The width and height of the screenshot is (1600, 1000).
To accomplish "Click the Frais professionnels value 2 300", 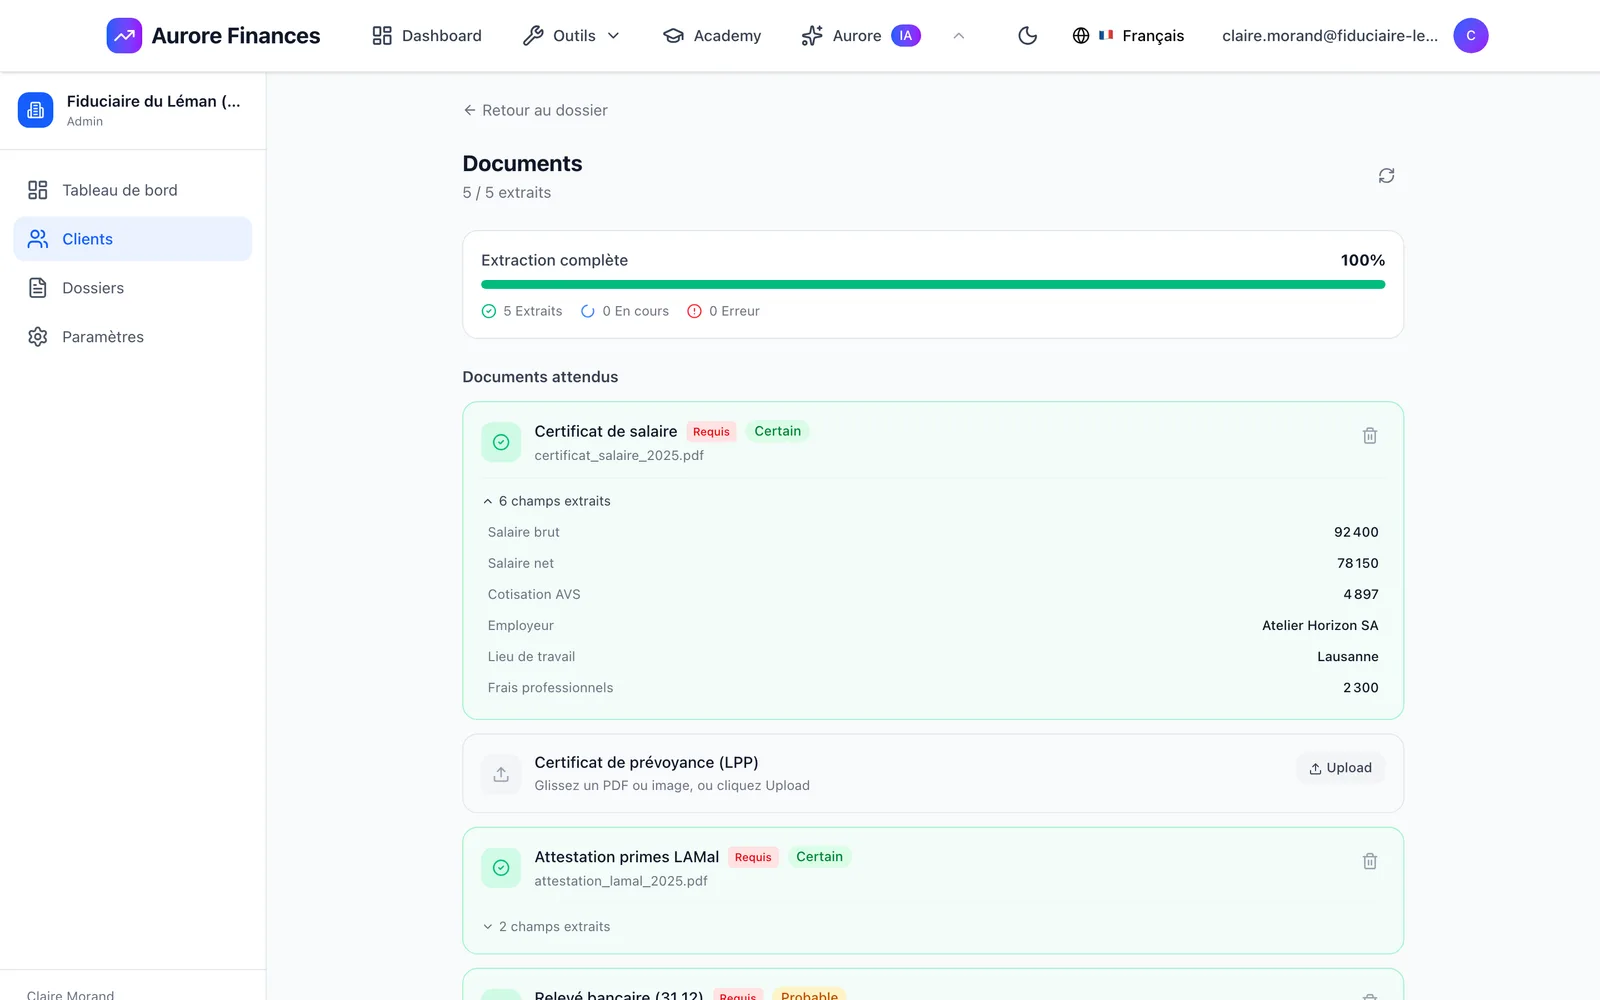I will [1361, 688].
